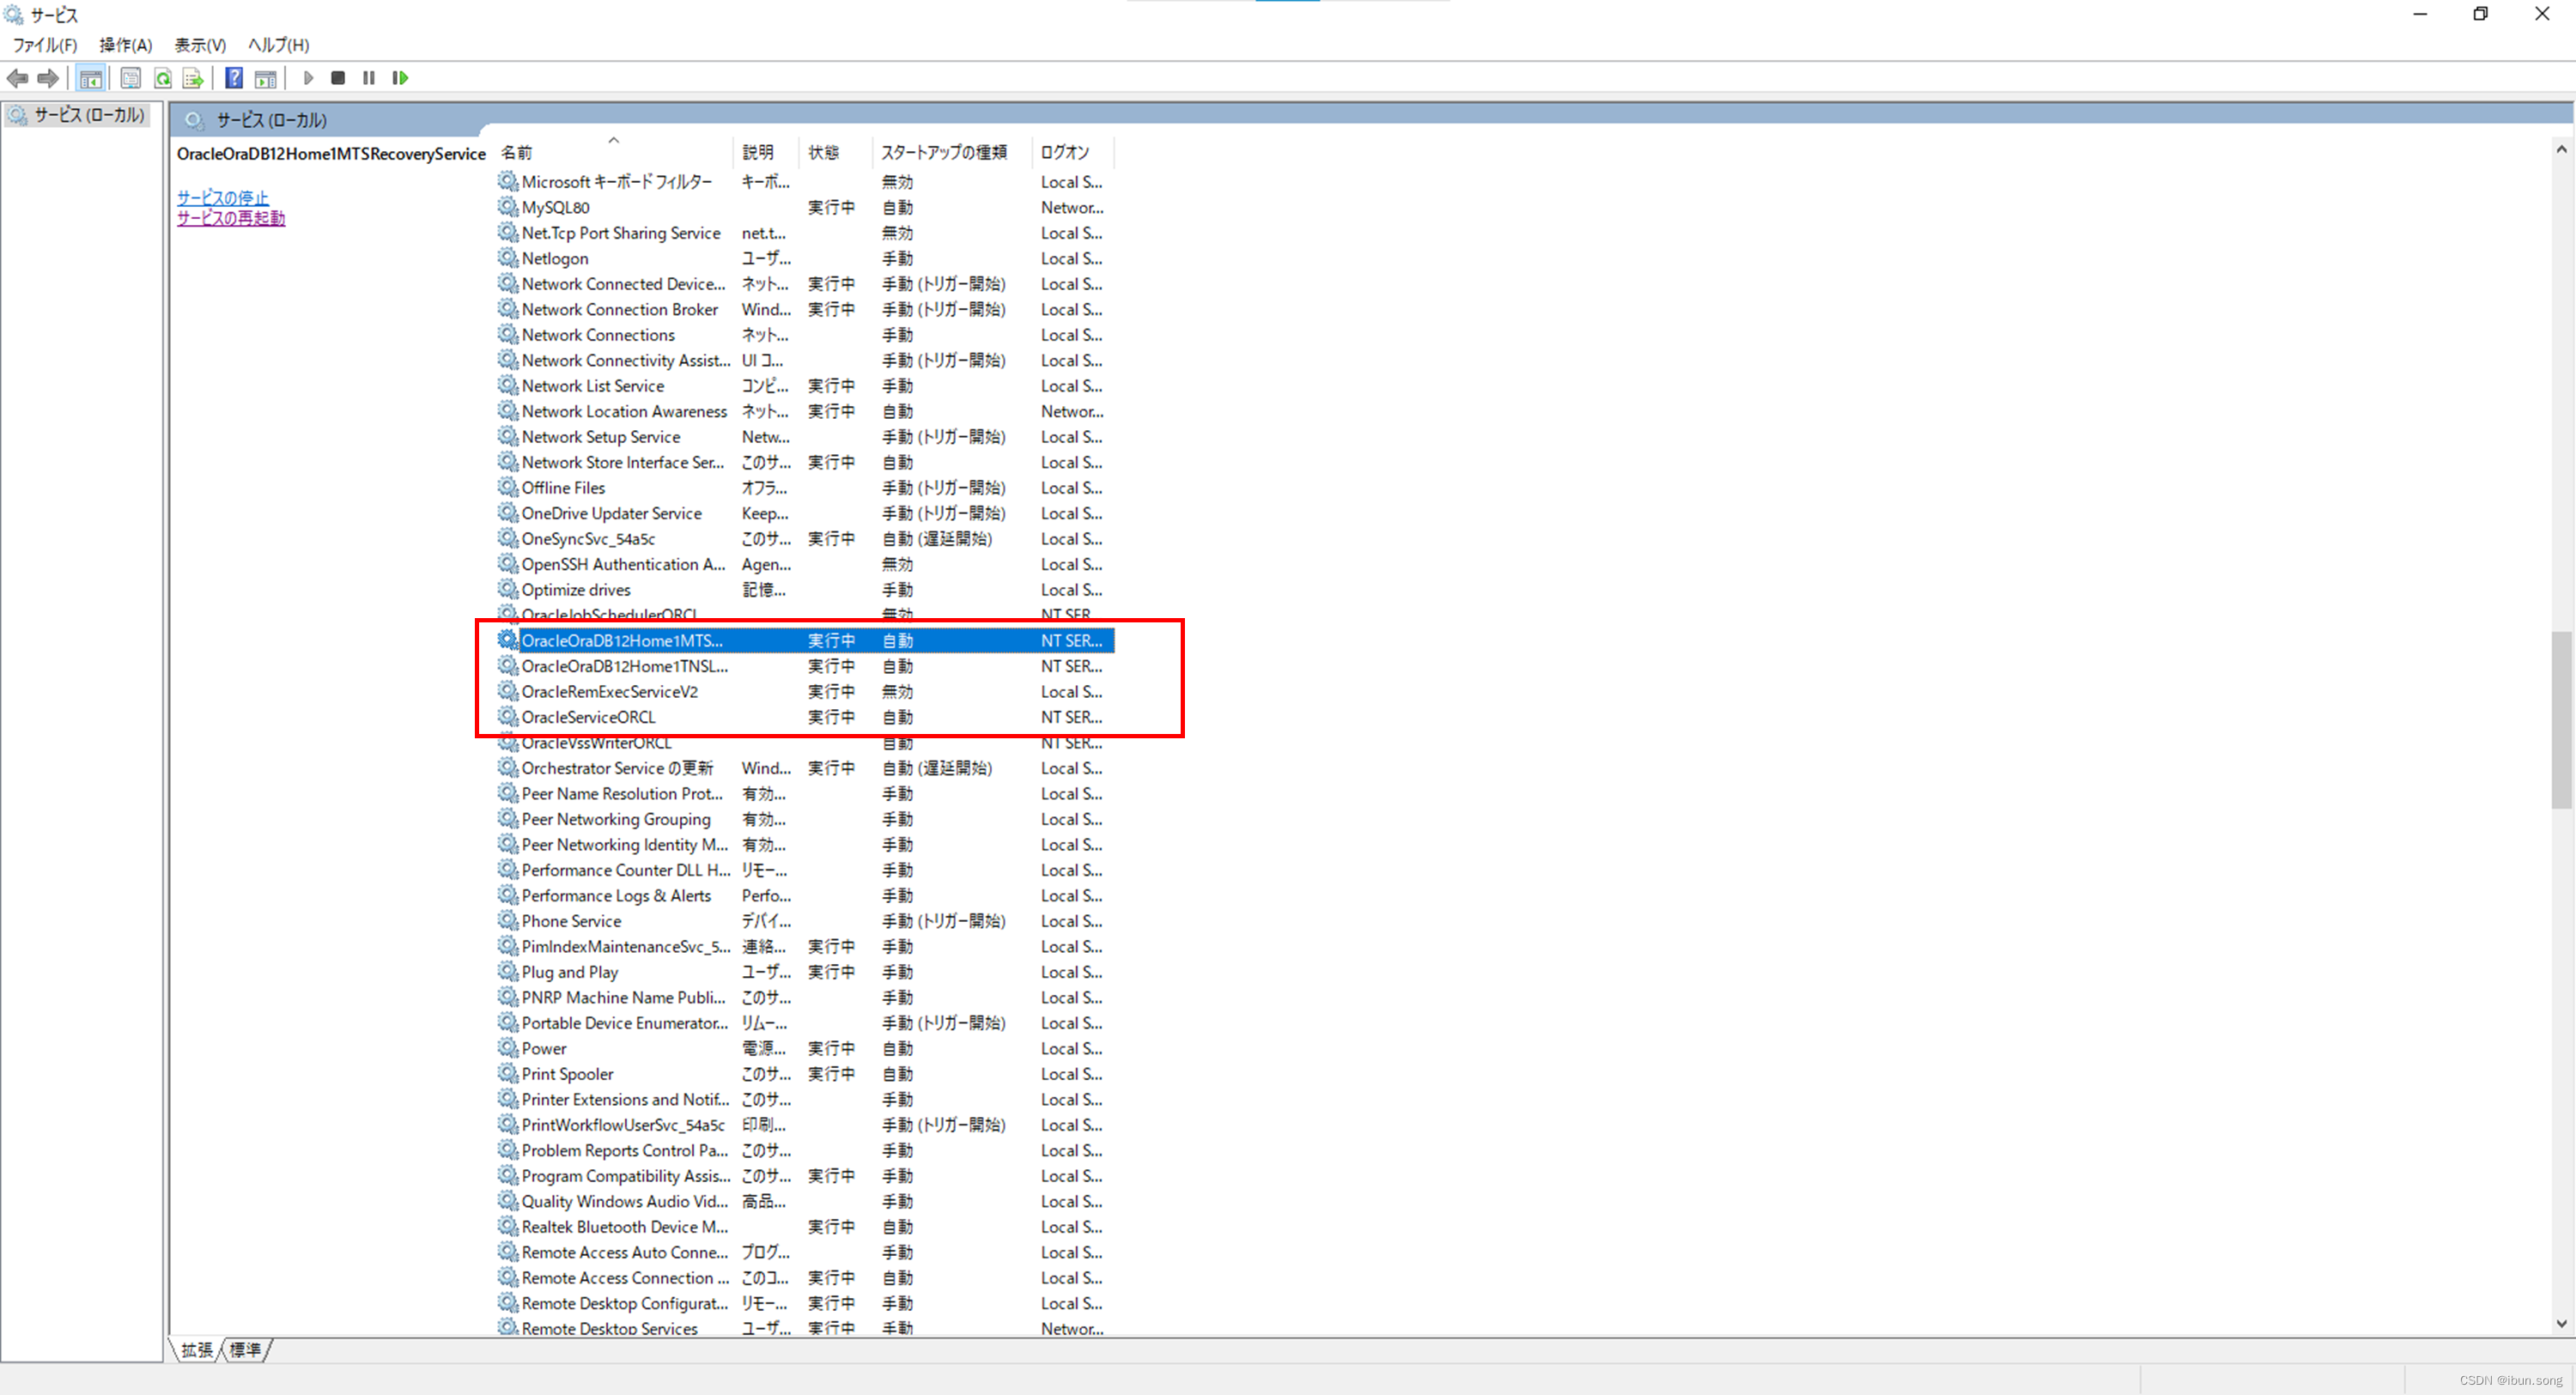Image resolution: width=2576 pixels, height=1395 pixels.
Task: Sort by the 名前 column header
Action: coord(615,152)
